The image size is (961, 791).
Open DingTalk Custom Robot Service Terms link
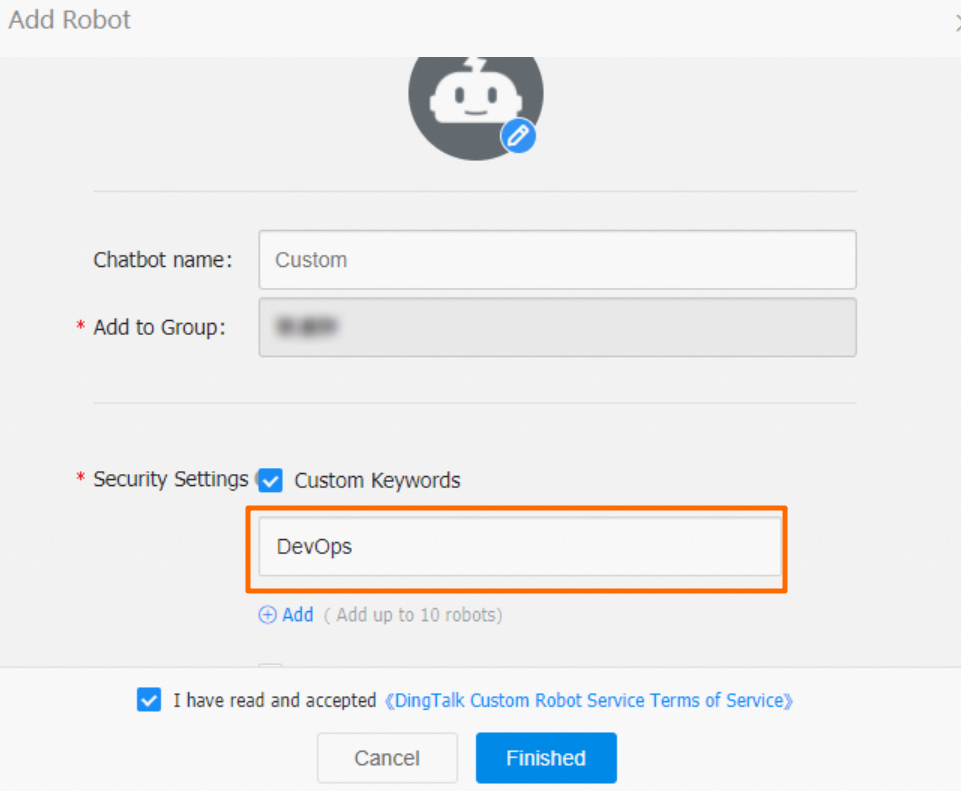[x=588, y=700]
